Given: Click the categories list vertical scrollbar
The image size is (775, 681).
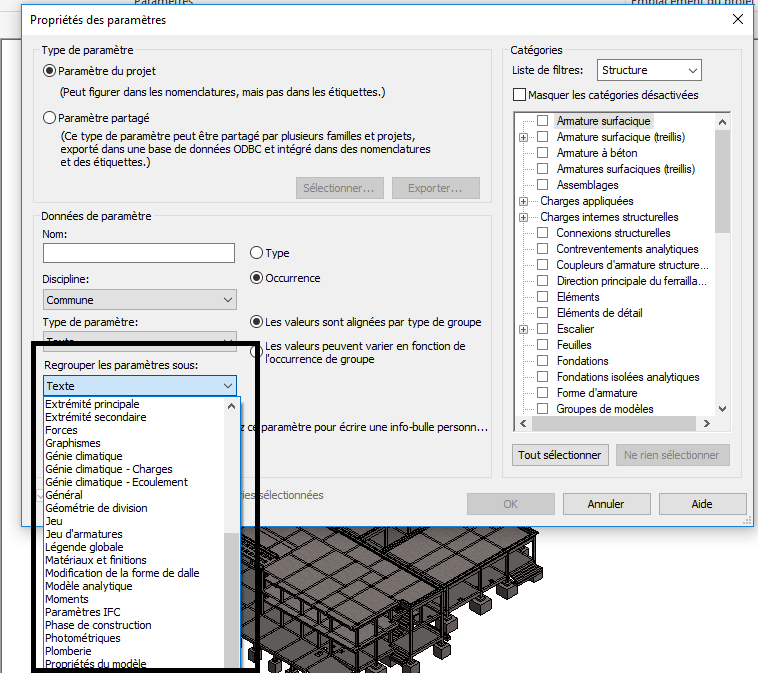Looking at the screenshot, I should point(723,200).
